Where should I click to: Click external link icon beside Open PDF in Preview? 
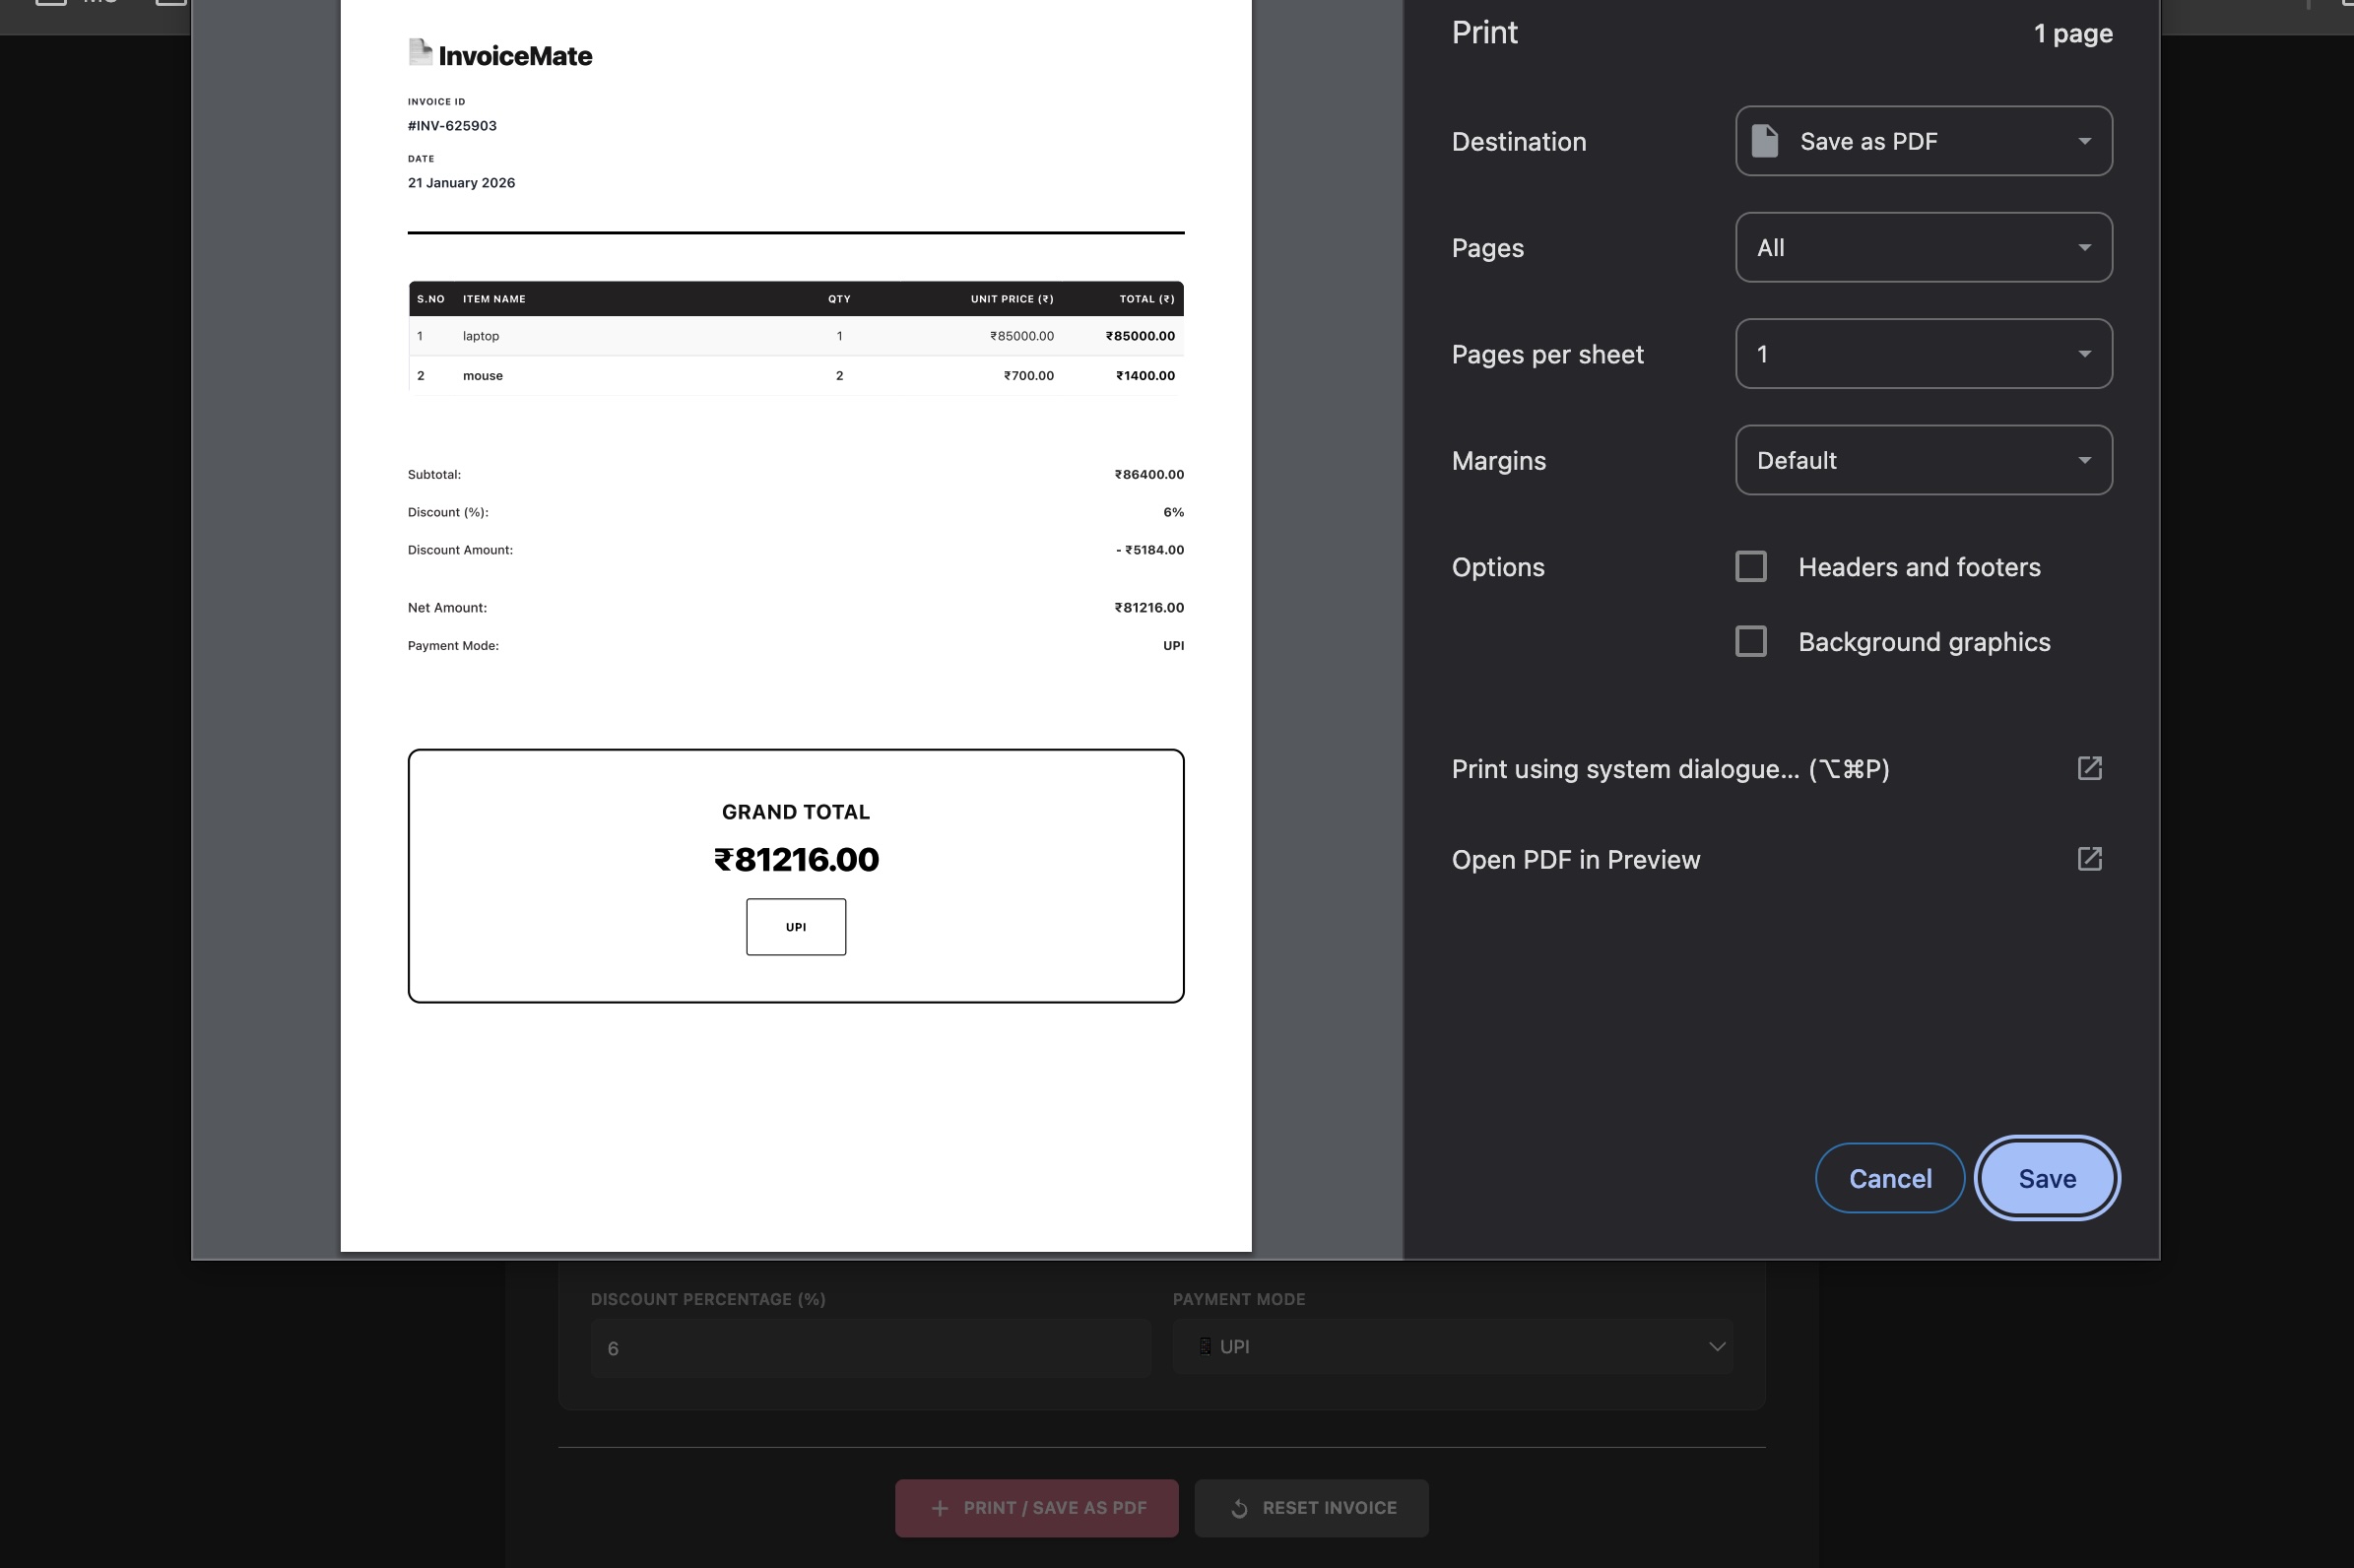tap(2089, 859)
